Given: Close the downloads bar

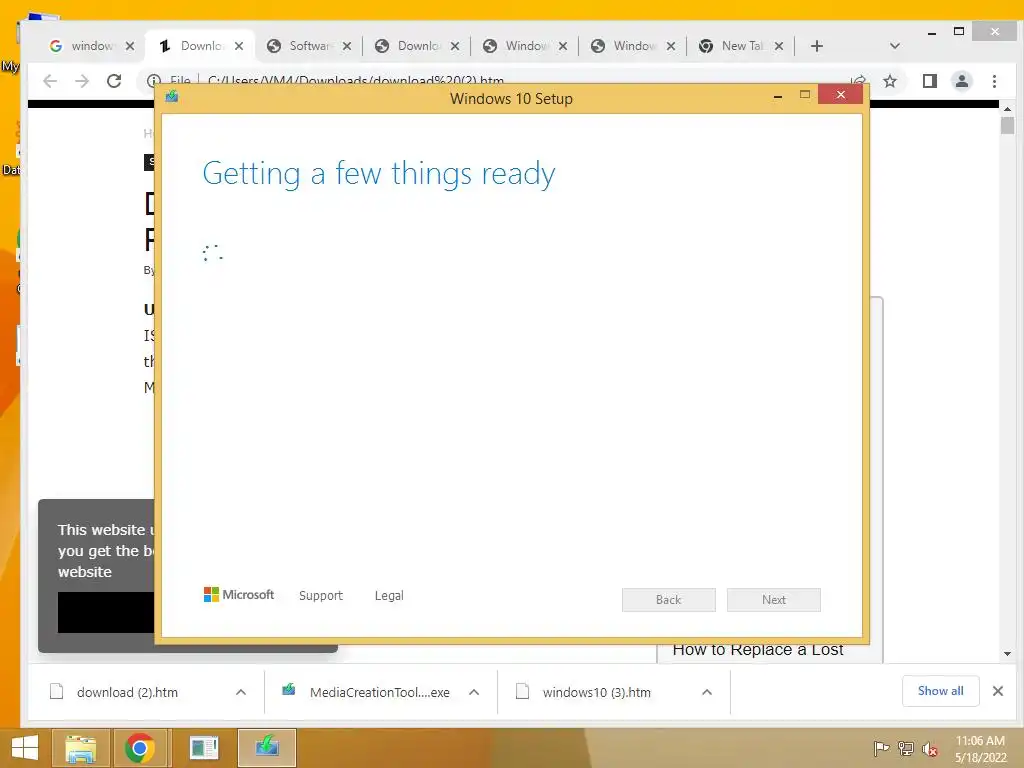Looking at the screenshot, I should (998, 691).
